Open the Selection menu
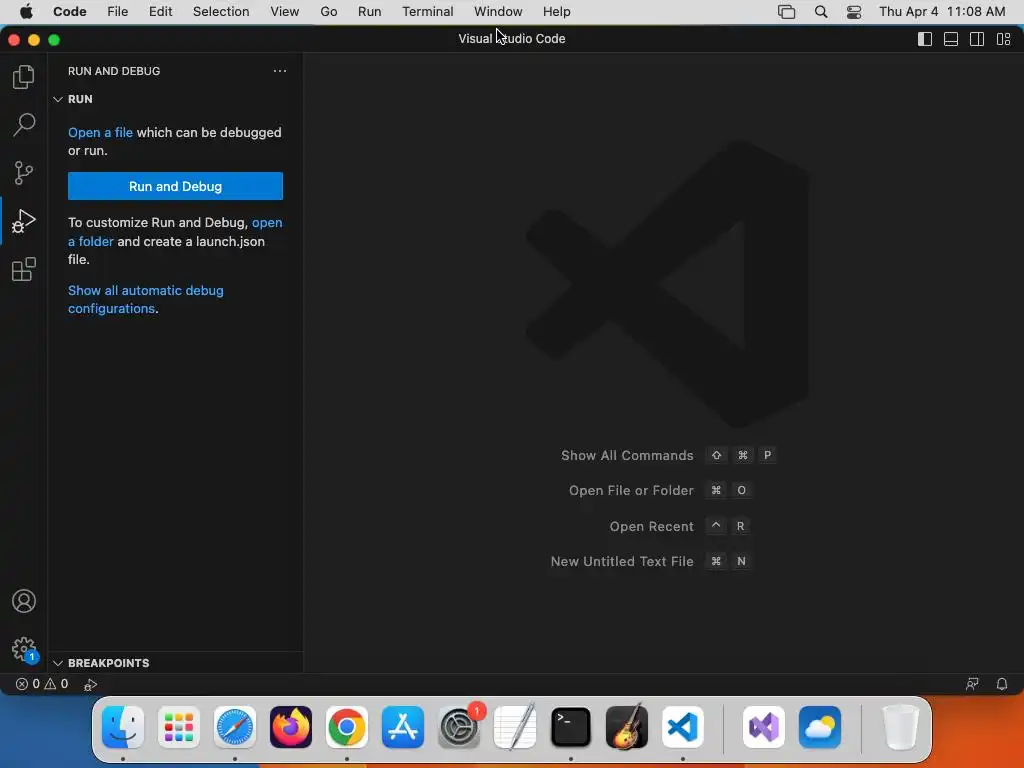 pyautogui.click(x=221, y=12)
